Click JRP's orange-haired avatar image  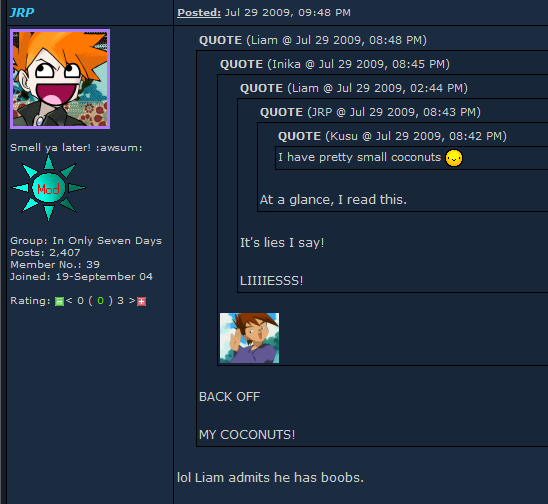(x=60, y=79)
